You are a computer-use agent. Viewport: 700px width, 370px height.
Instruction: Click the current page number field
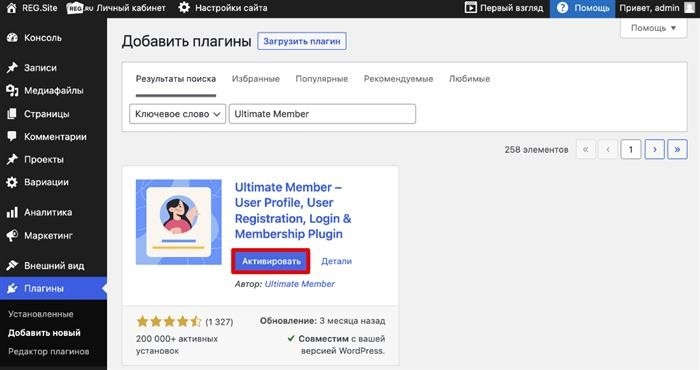pyautogui.click(x=631, y=150)
